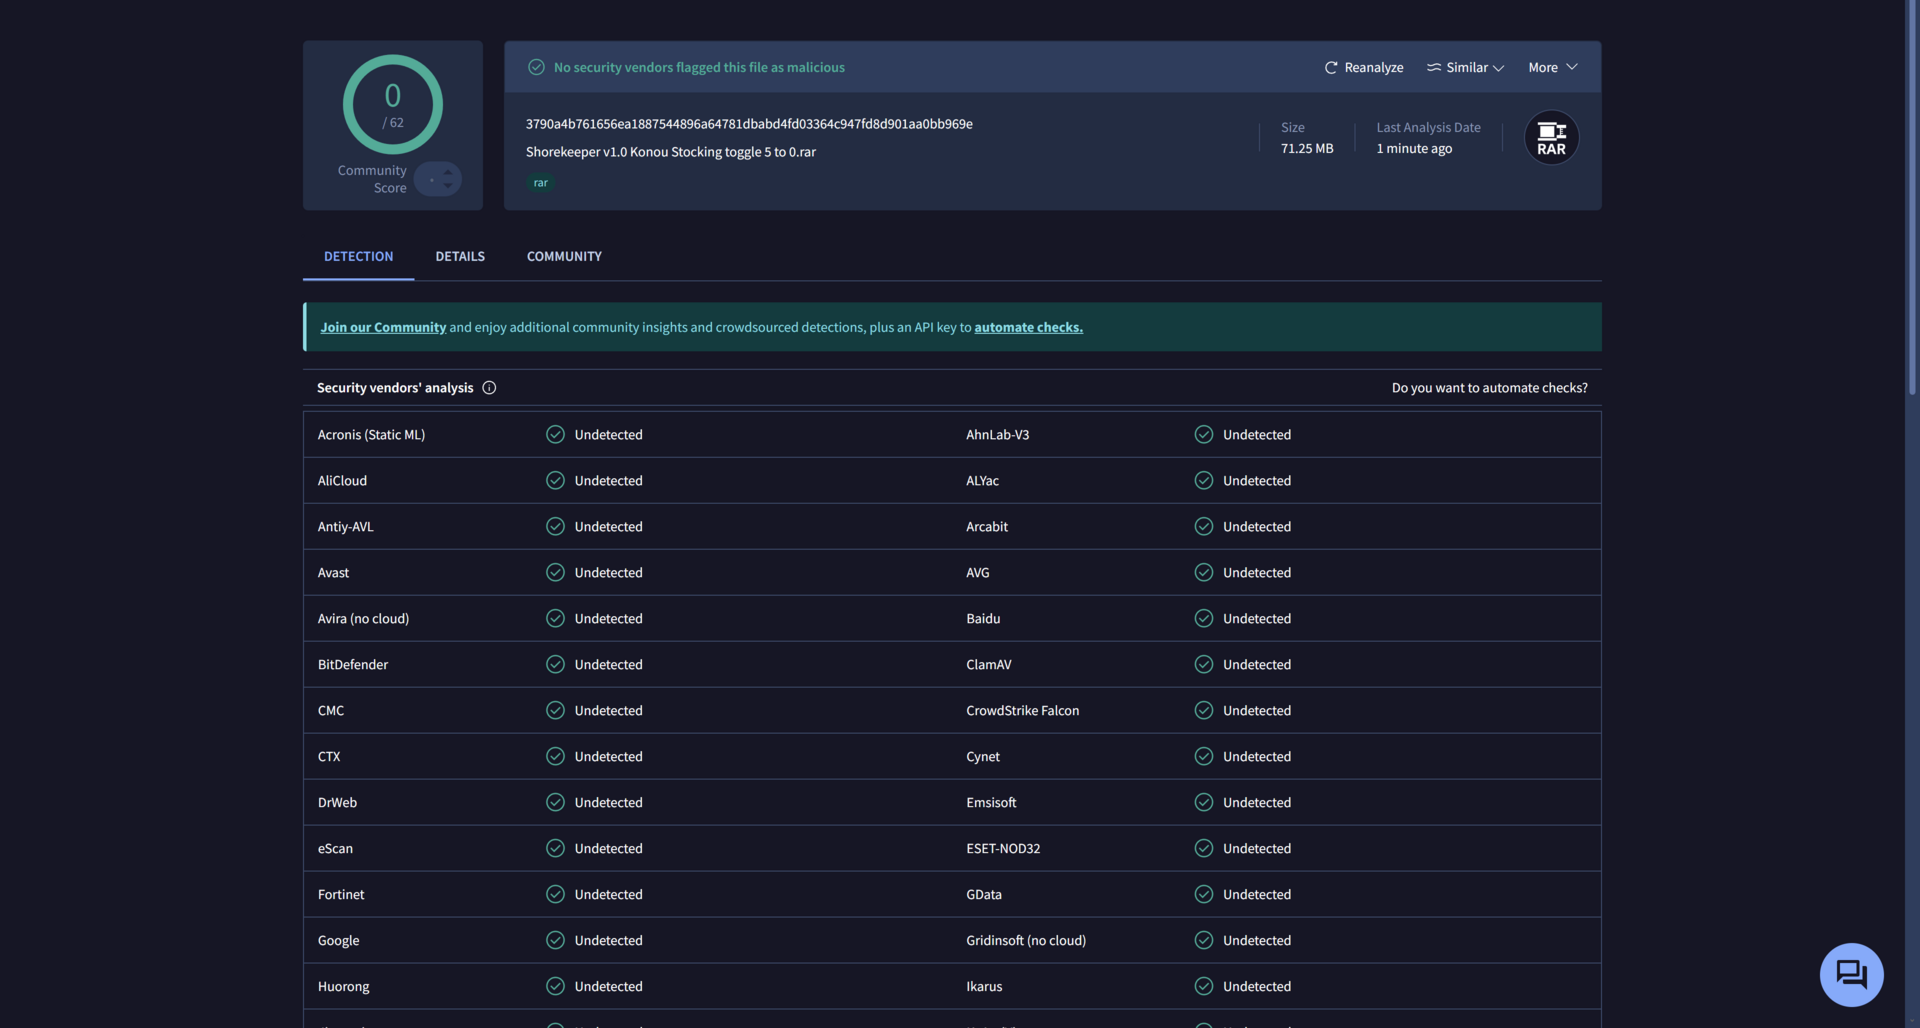The image size is (1920, 1028).
Task: Select the BitDefender vendor name
Action: pyautogui.click(x=353, y=664)
